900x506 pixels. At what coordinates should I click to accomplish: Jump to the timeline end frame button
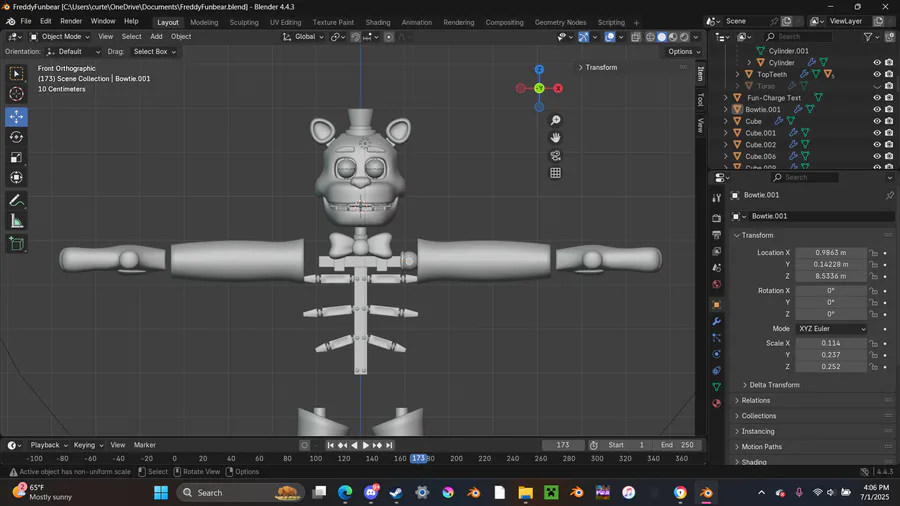[x=389, y=445]
